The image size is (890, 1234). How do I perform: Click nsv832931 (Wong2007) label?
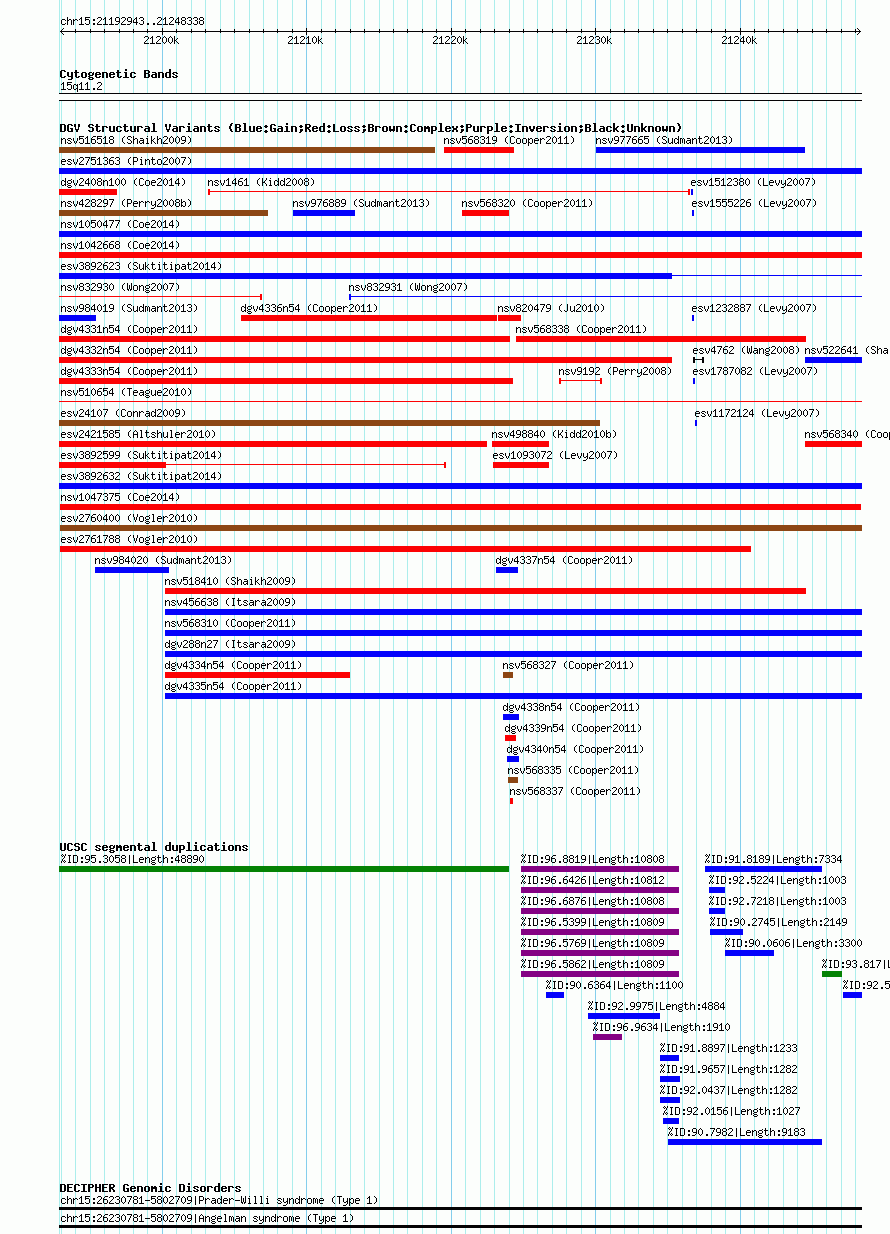[408, 288]
